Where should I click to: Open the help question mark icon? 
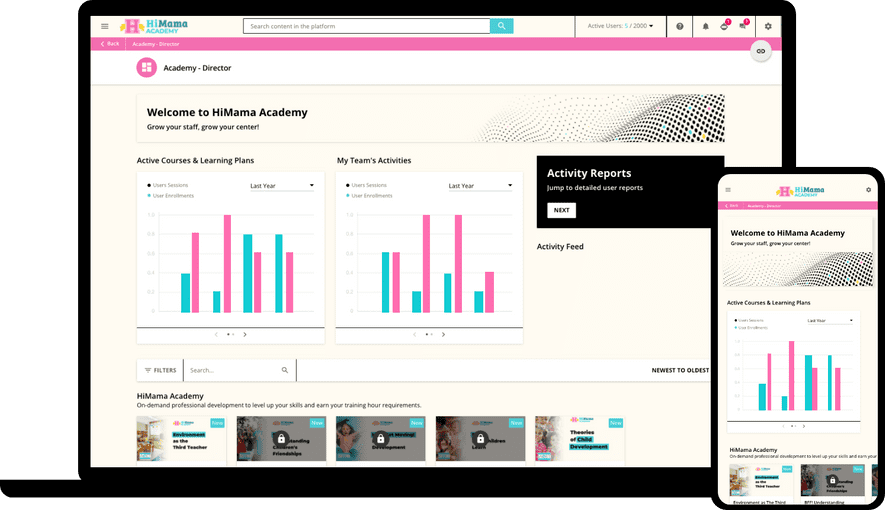click(680, 26)
